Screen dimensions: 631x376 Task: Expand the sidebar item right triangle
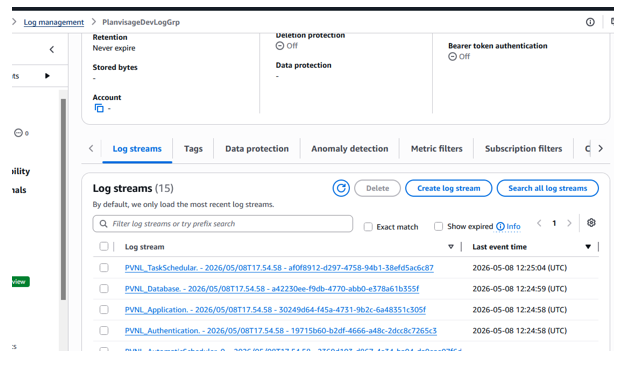pos(47,76)
